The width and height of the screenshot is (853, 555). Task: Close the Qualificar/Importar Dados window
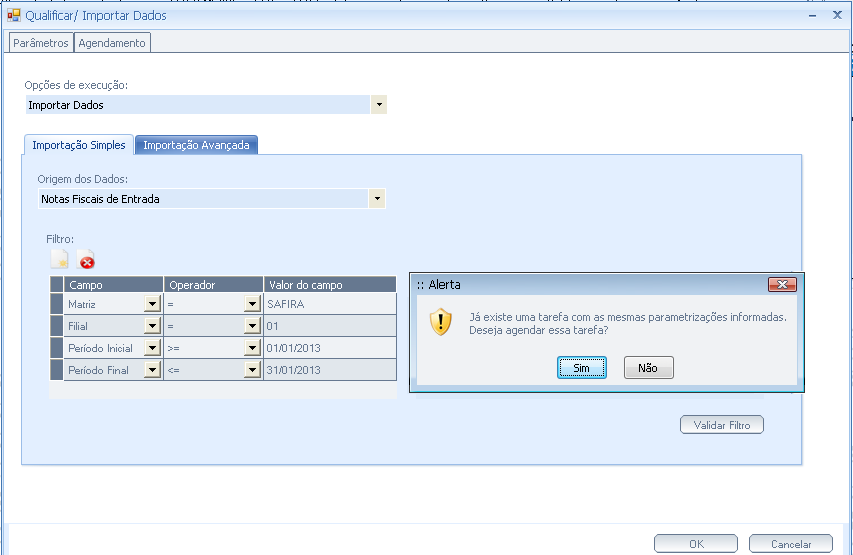[837, 15]
